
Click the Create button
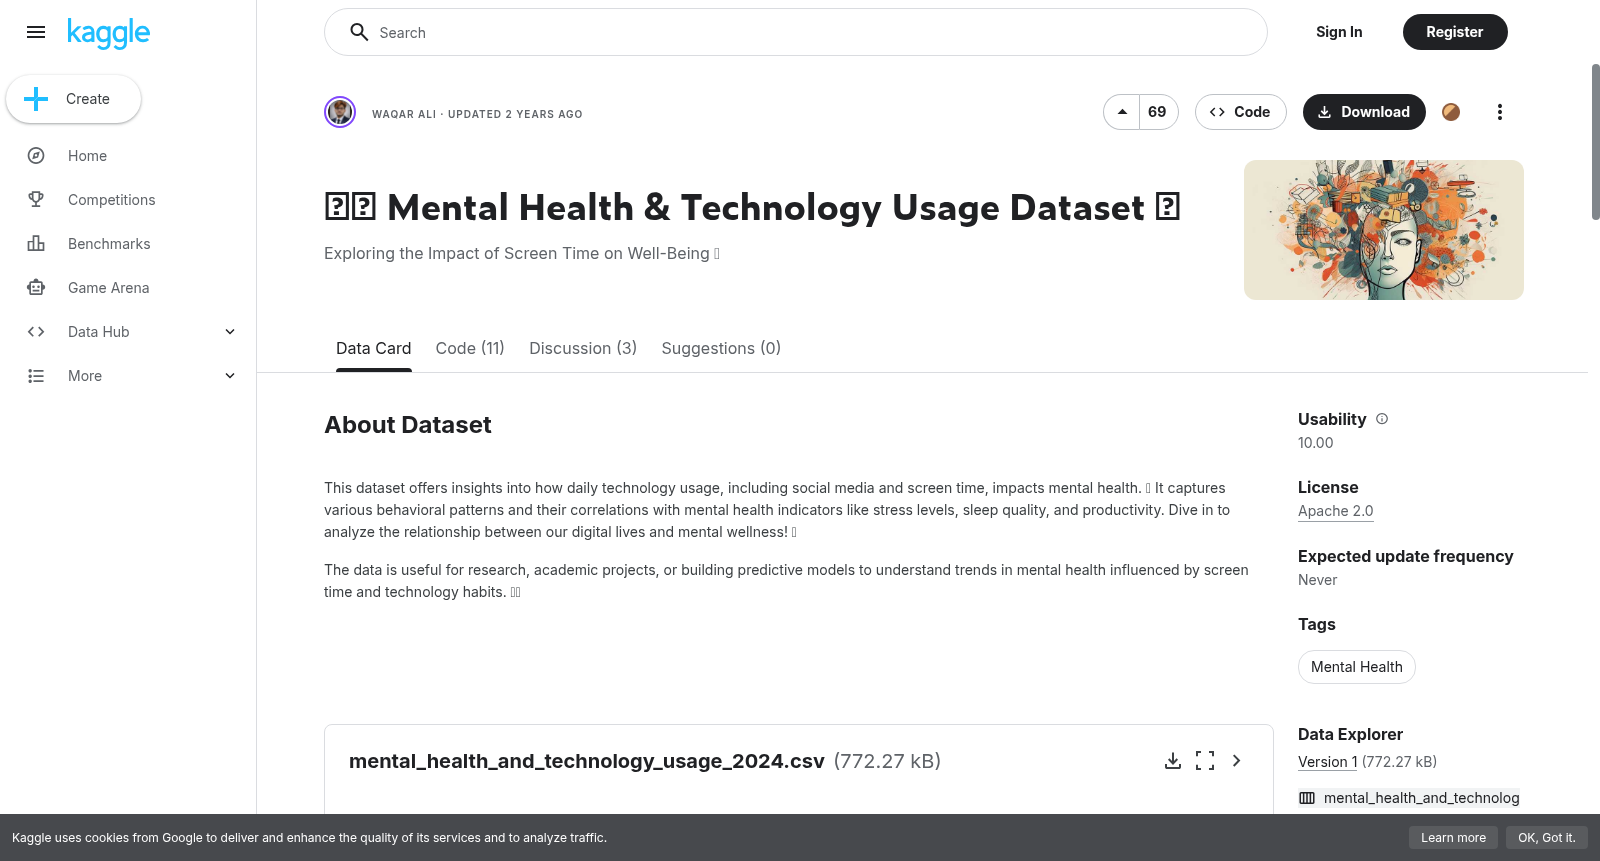tap(73, 99)
